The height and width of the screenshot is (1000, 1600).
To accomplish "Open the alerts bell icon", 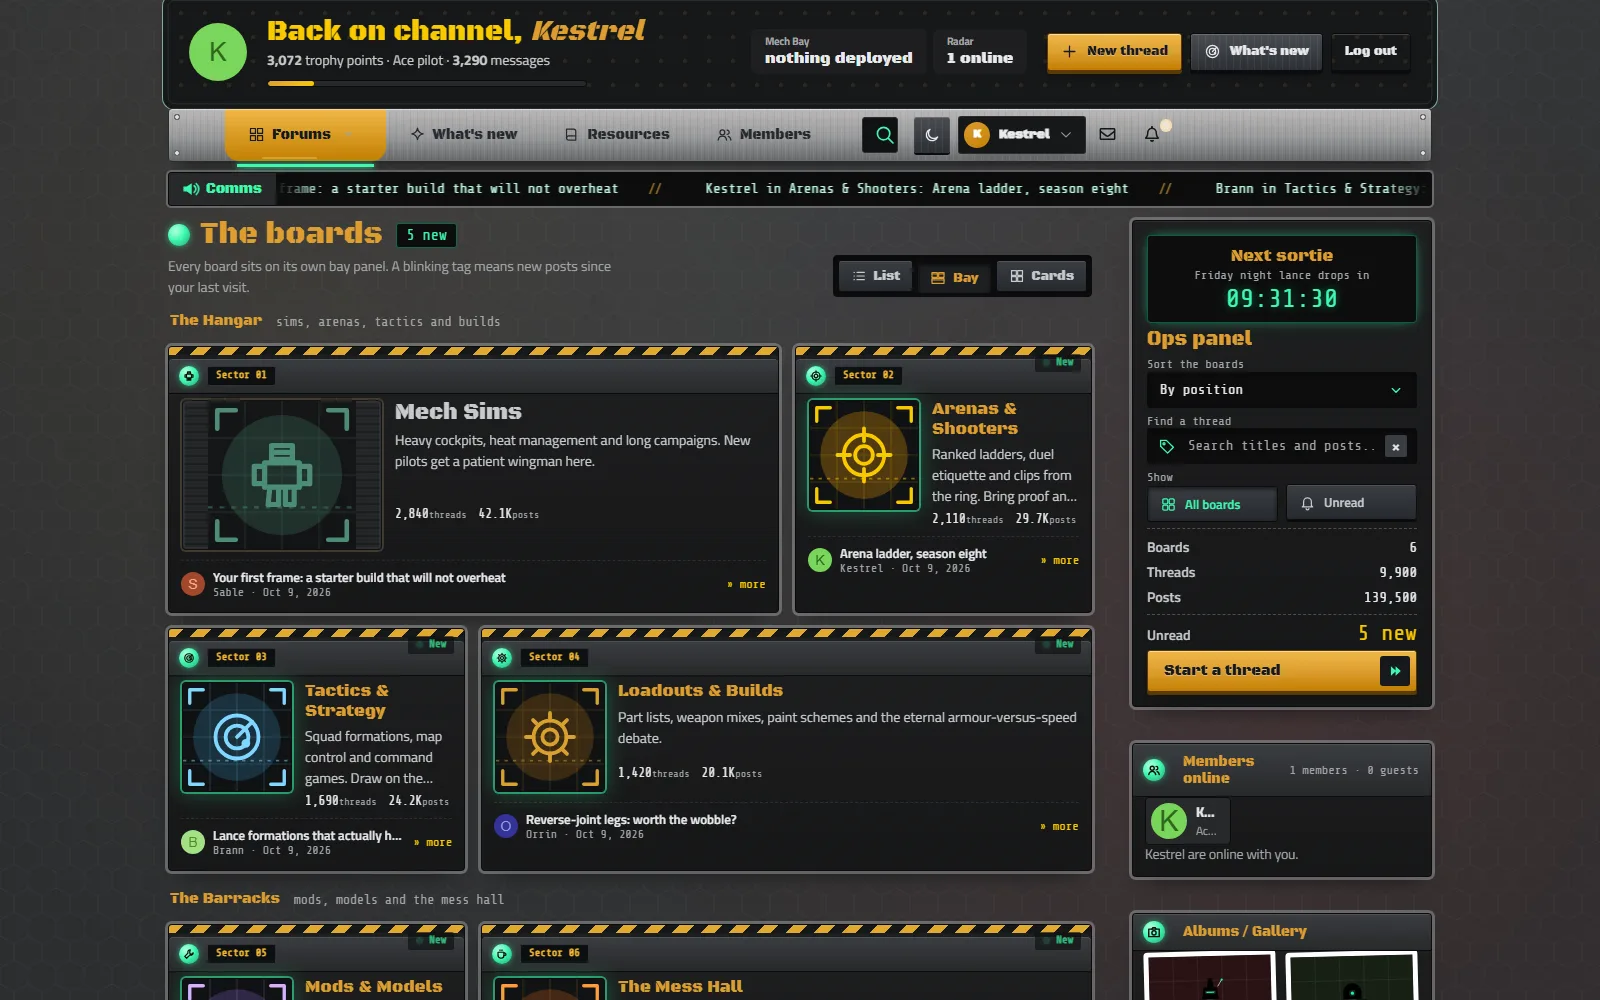I will [x=1152, y=134].
